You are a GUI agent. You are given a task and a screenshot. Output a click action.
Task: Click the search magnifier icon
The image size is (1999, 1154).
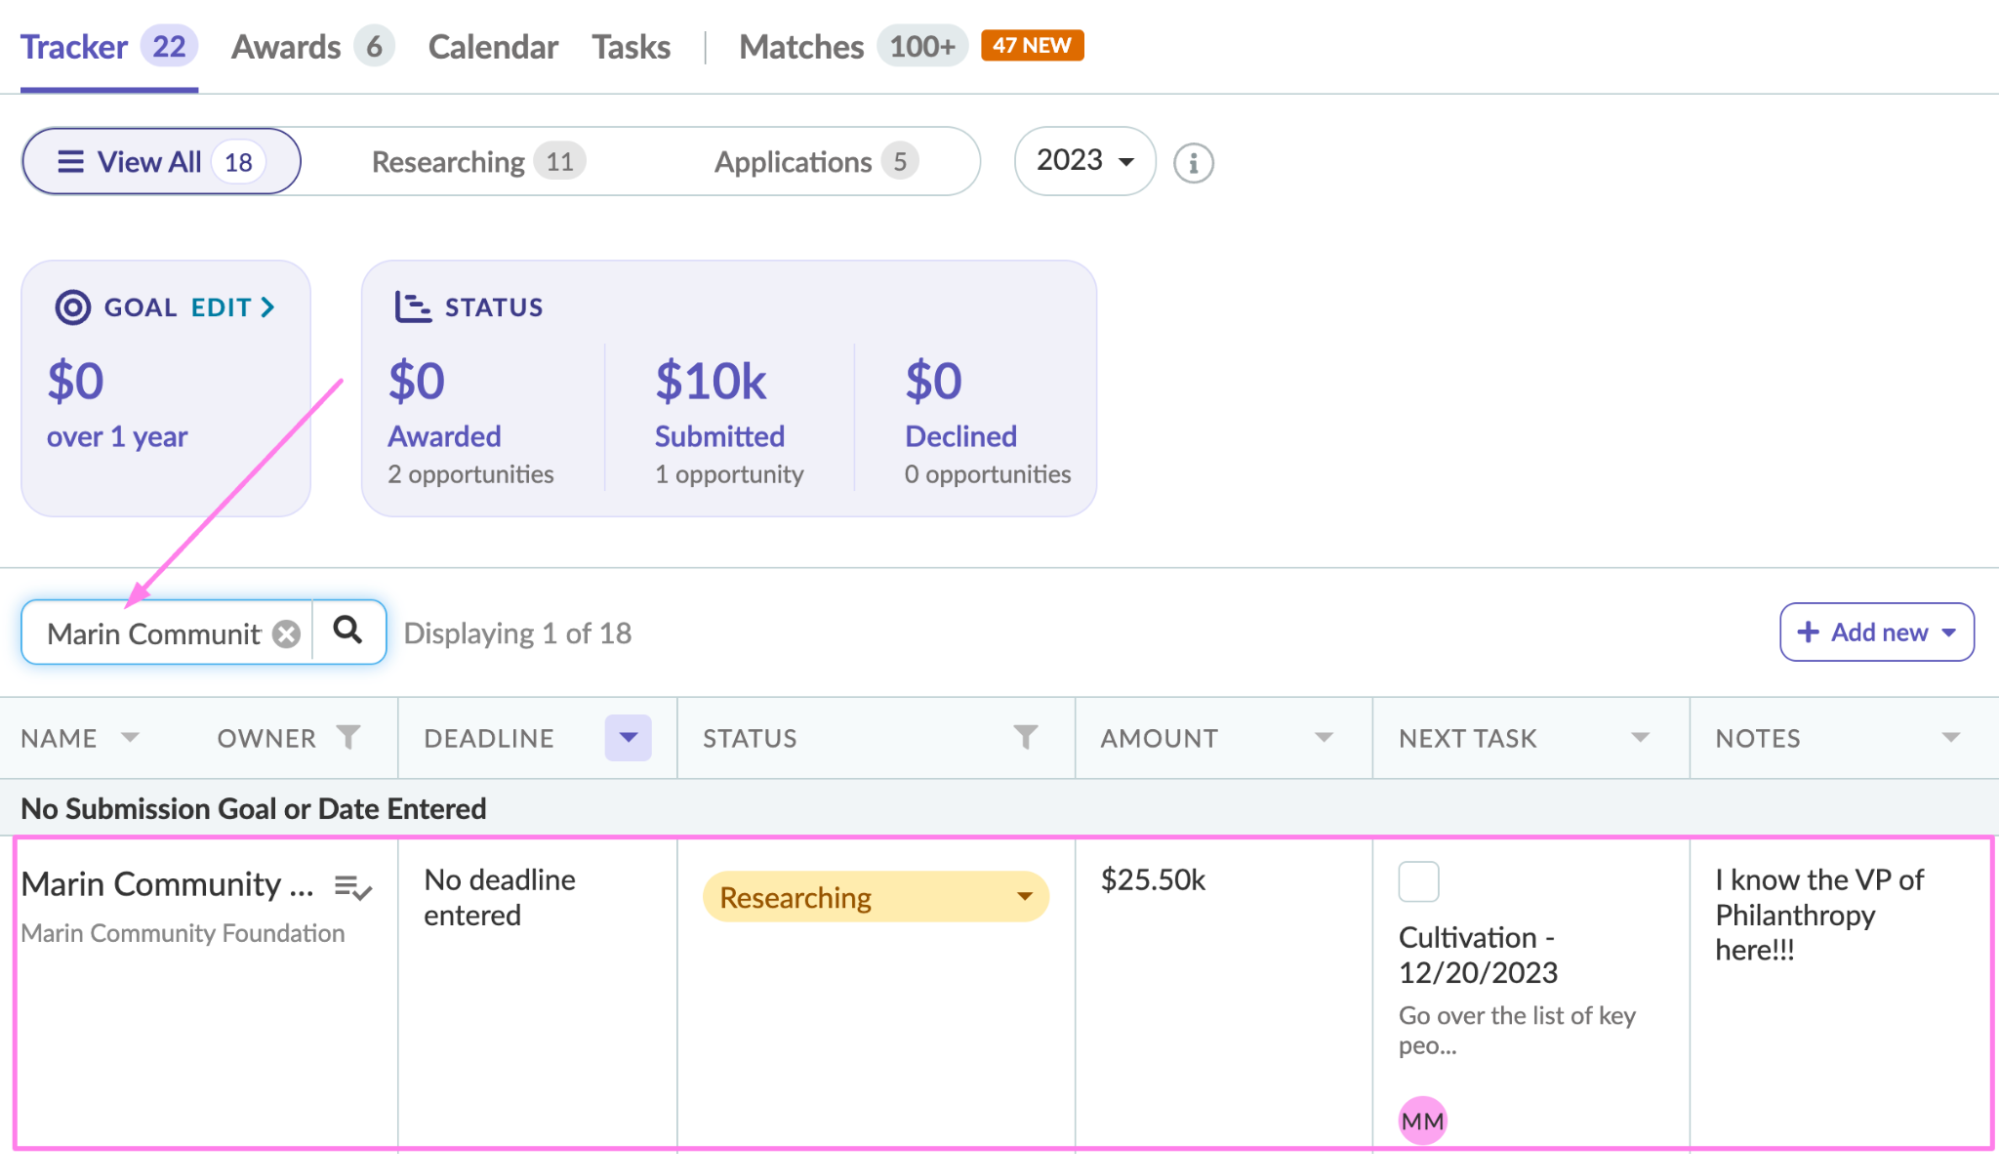pyautogui.click(x=347, y=631)
